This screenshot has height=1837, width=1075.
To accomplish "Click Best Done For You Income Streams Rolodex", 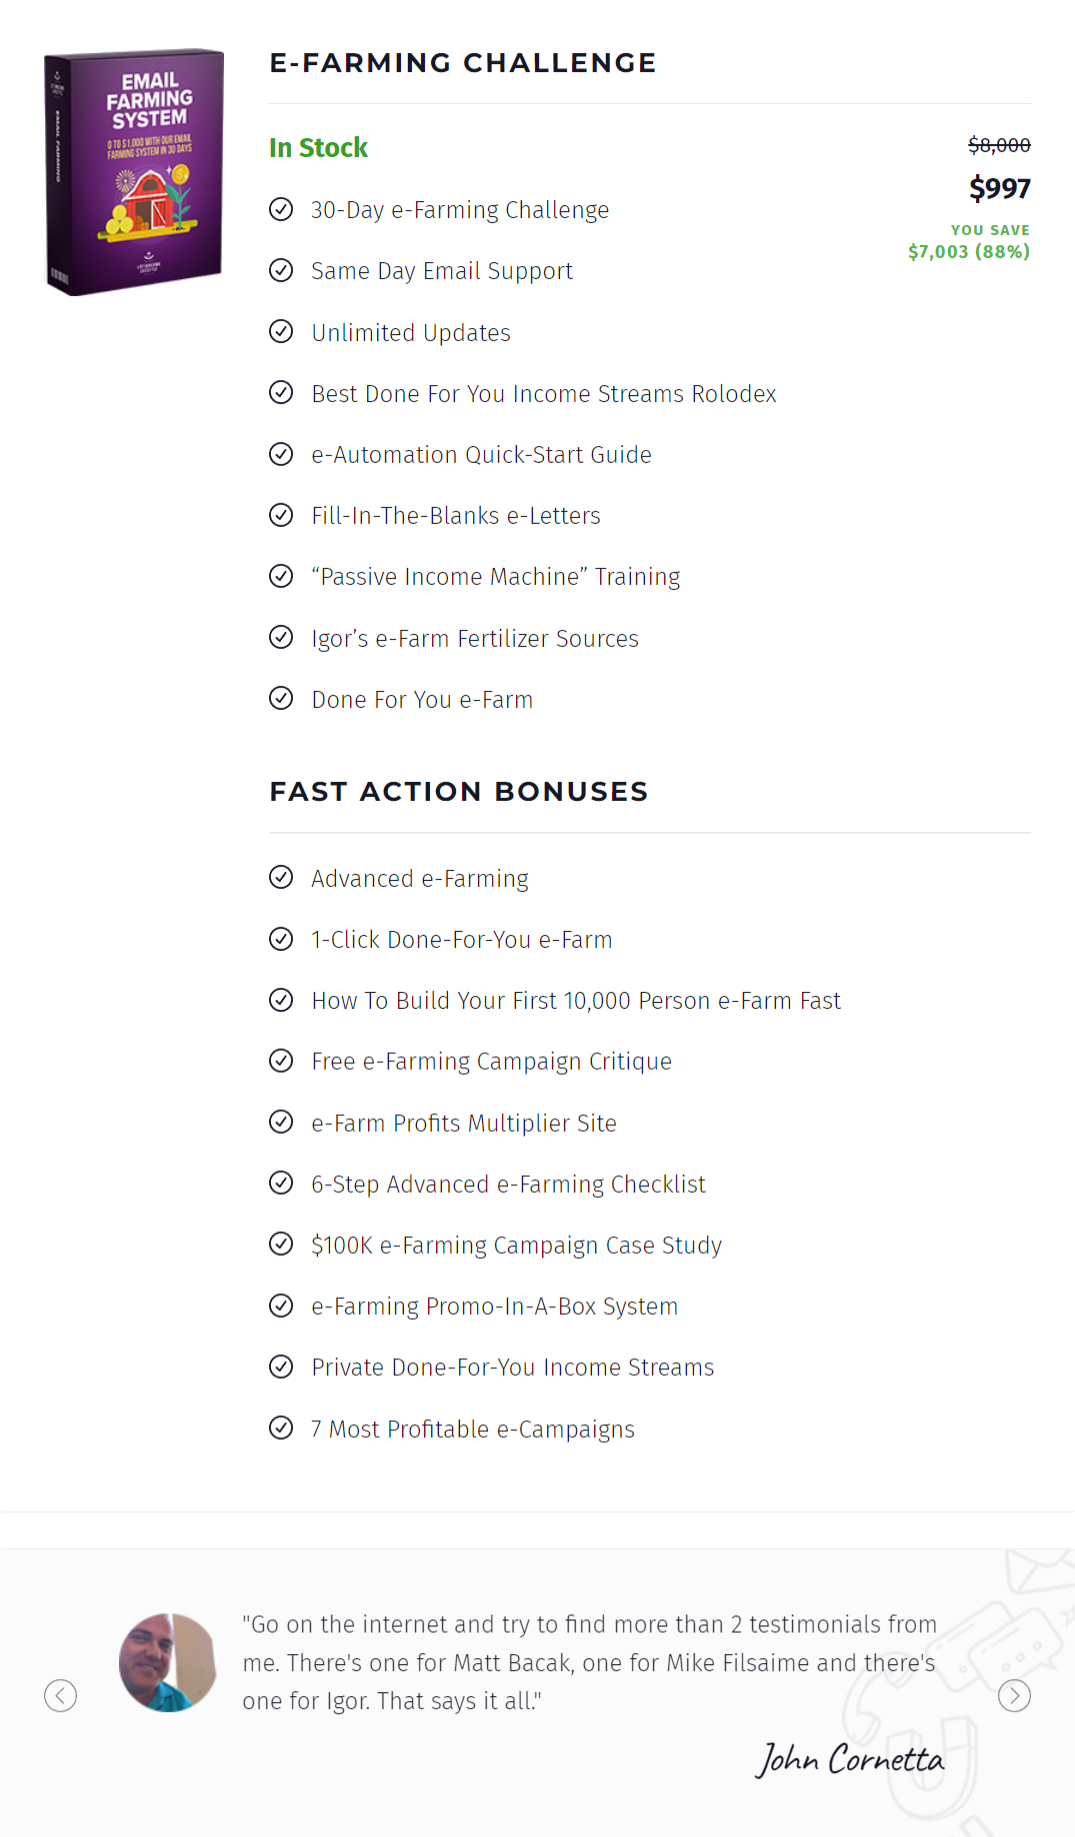I will 544,394.
